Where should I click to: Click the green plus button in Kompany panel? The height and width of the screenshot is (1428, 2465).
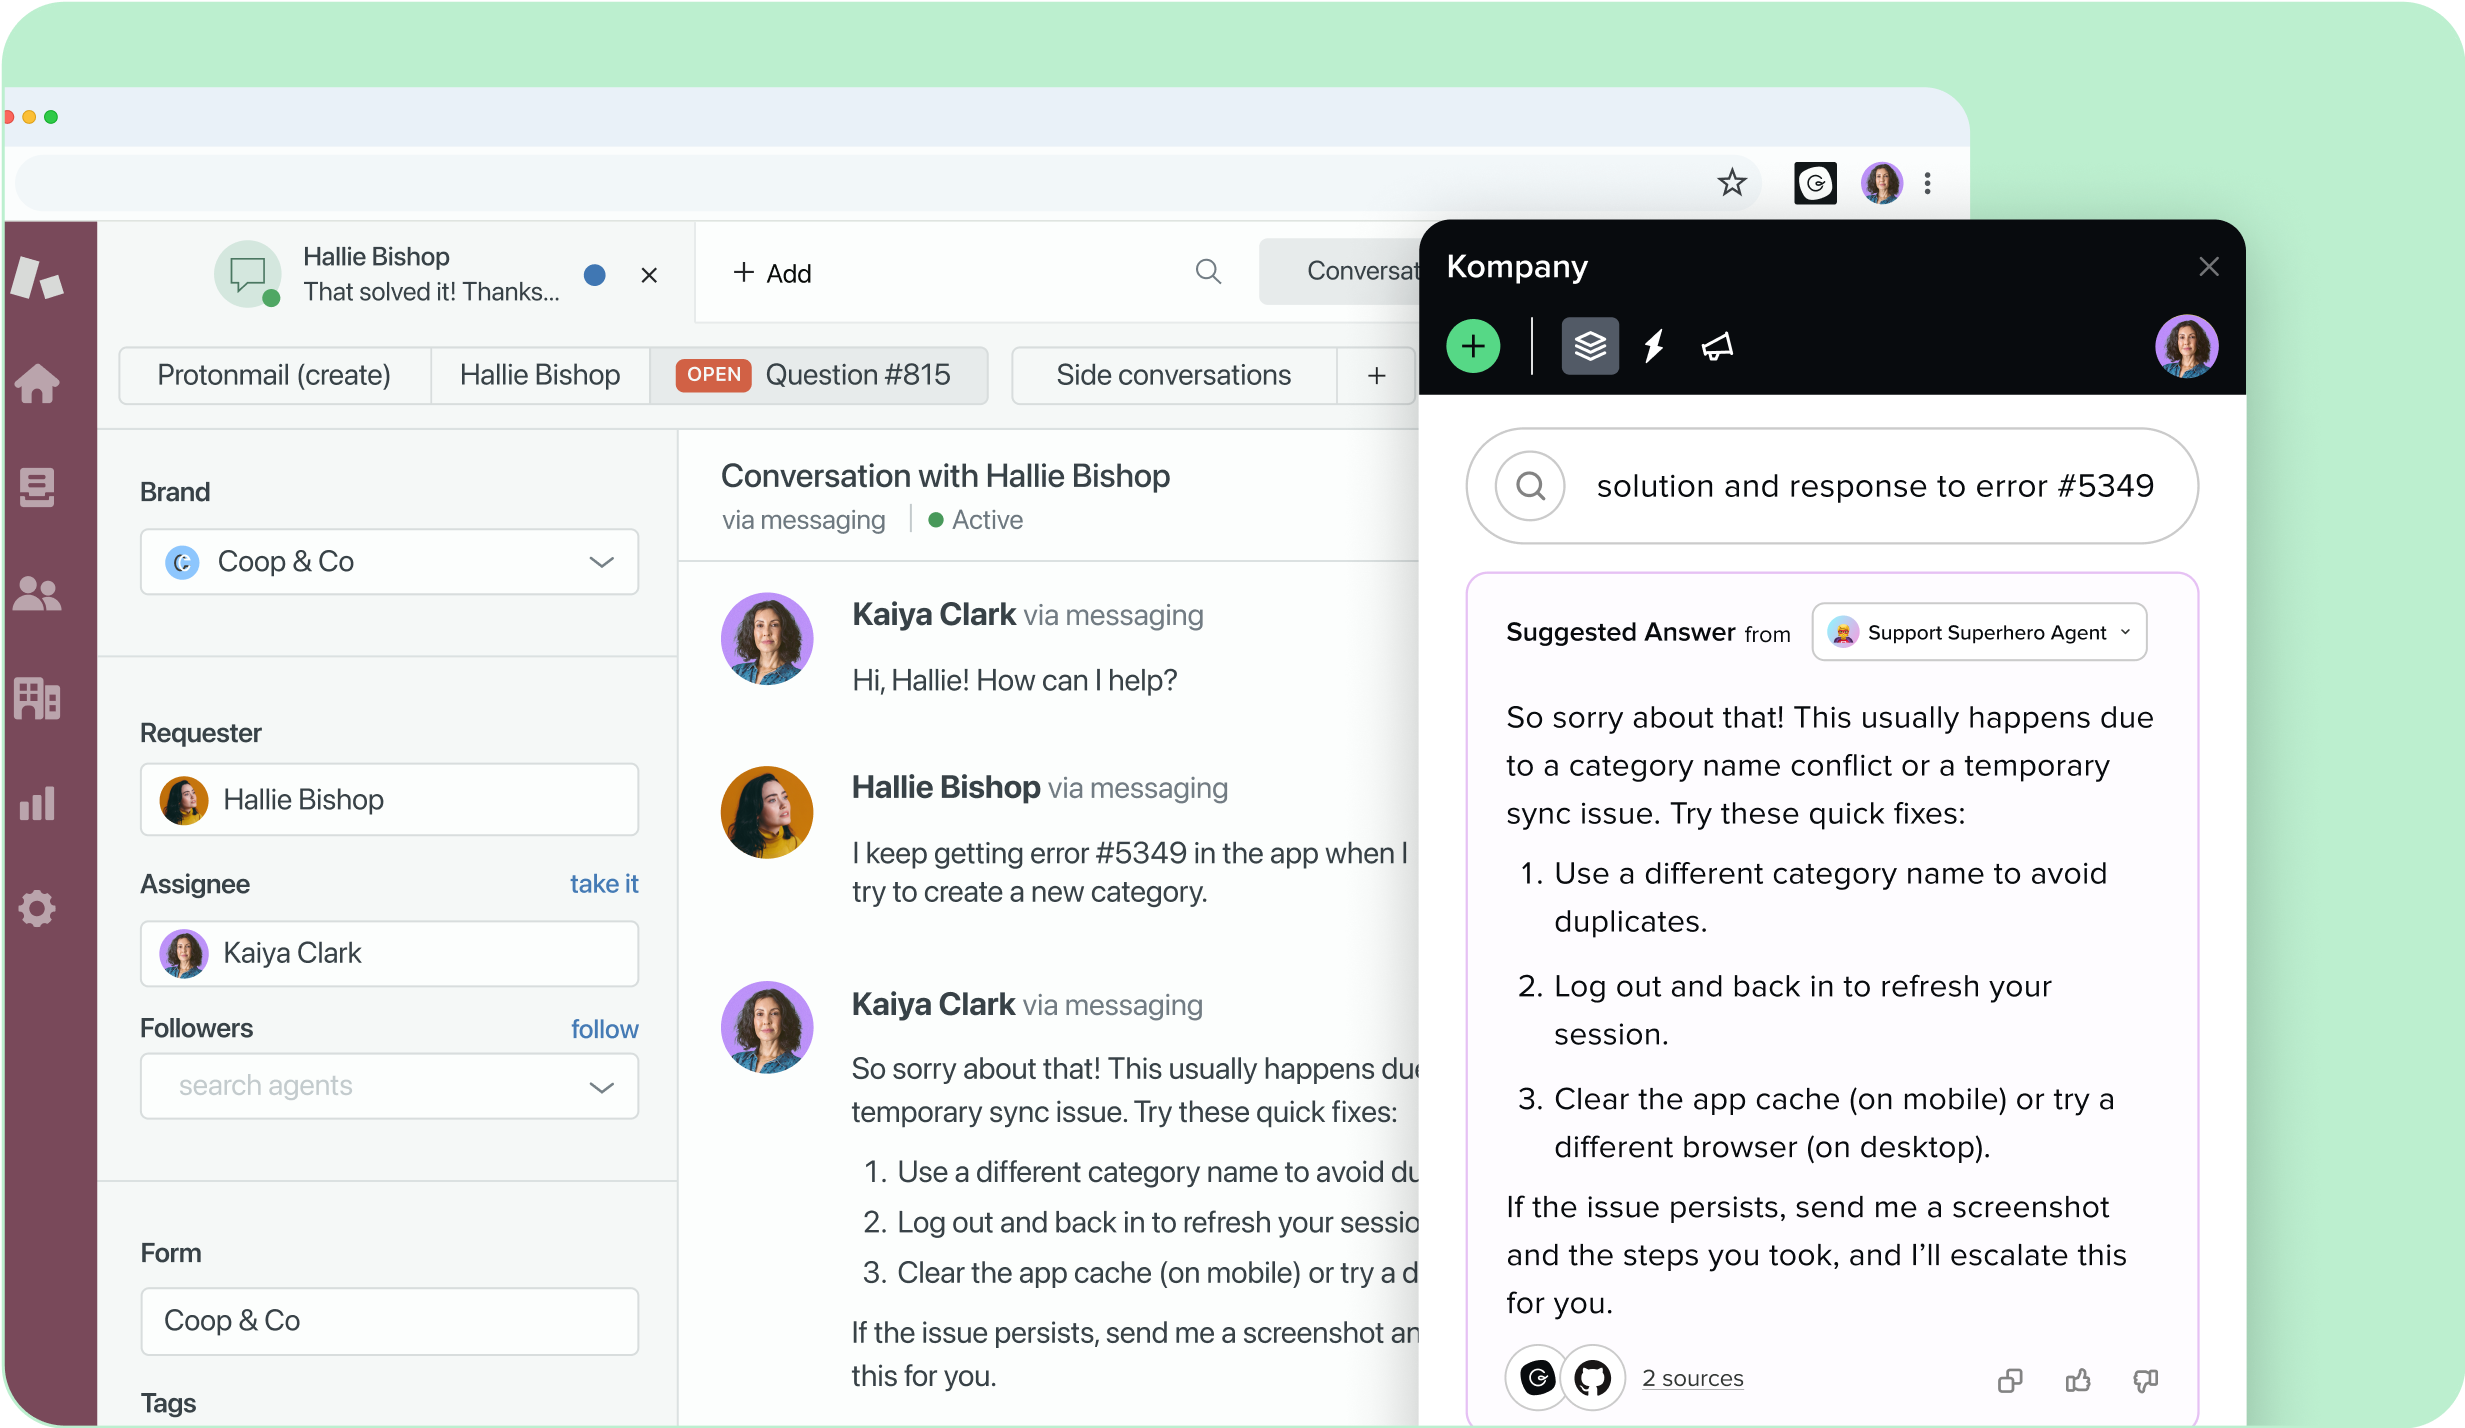point(1473,347)
